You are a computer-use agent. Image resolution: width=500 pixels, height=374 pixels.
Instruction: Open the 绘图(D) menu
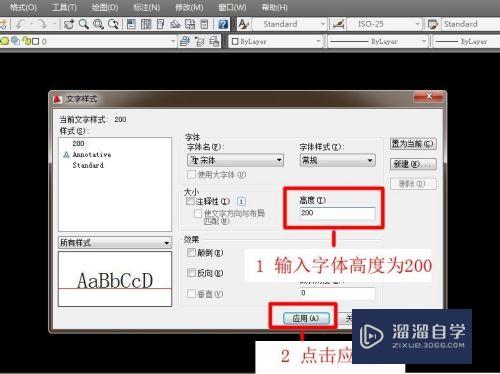tap(105, 7)
